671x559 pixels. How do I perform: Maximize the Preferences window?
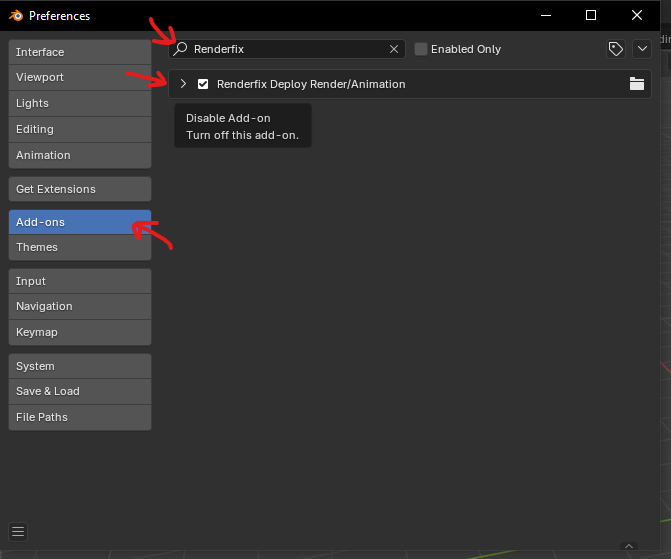pos(591,15)
